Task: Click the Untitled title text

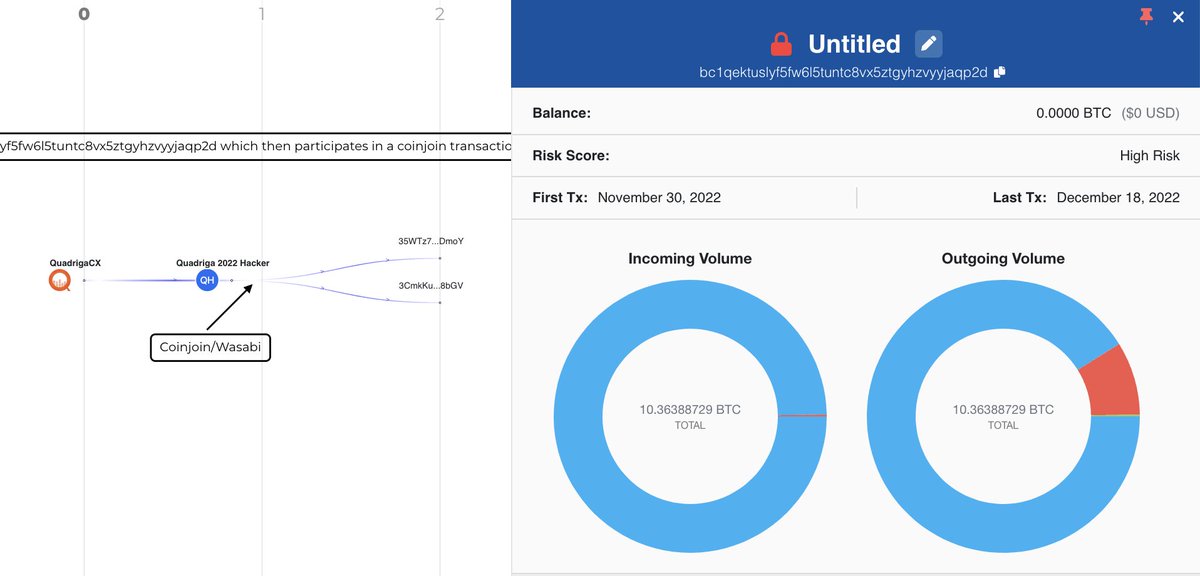Action: [x=854, y=44]
